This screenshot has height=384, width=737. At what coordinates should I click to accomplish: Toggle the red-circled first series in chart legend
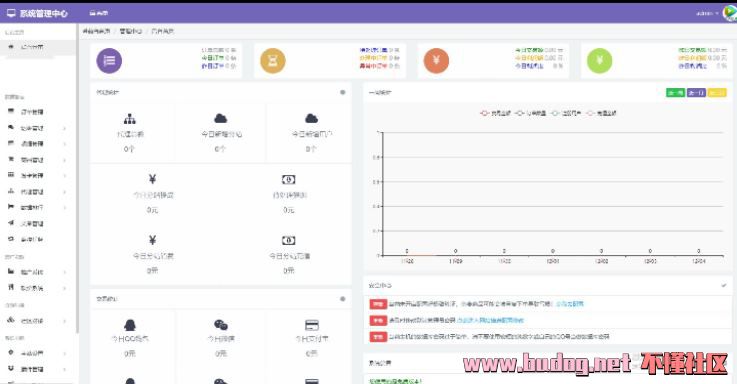tap(495, 113)
